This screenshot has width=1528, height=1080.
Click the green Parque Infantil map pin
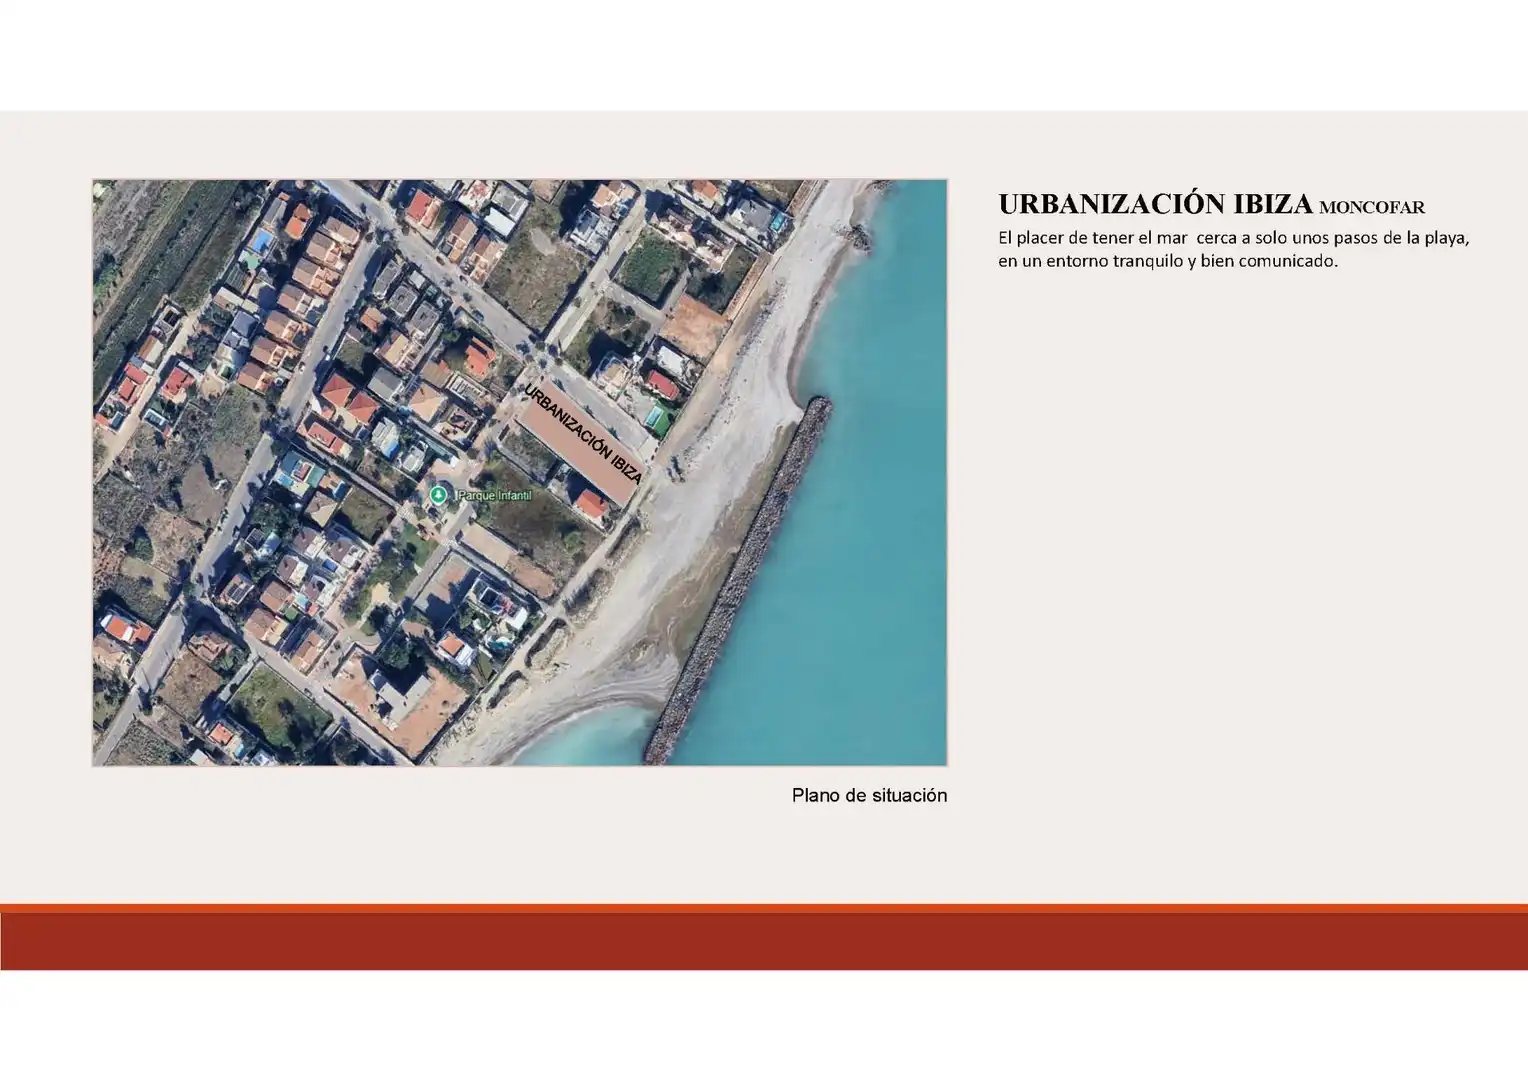pyautogui.click(x=437, y=495)
